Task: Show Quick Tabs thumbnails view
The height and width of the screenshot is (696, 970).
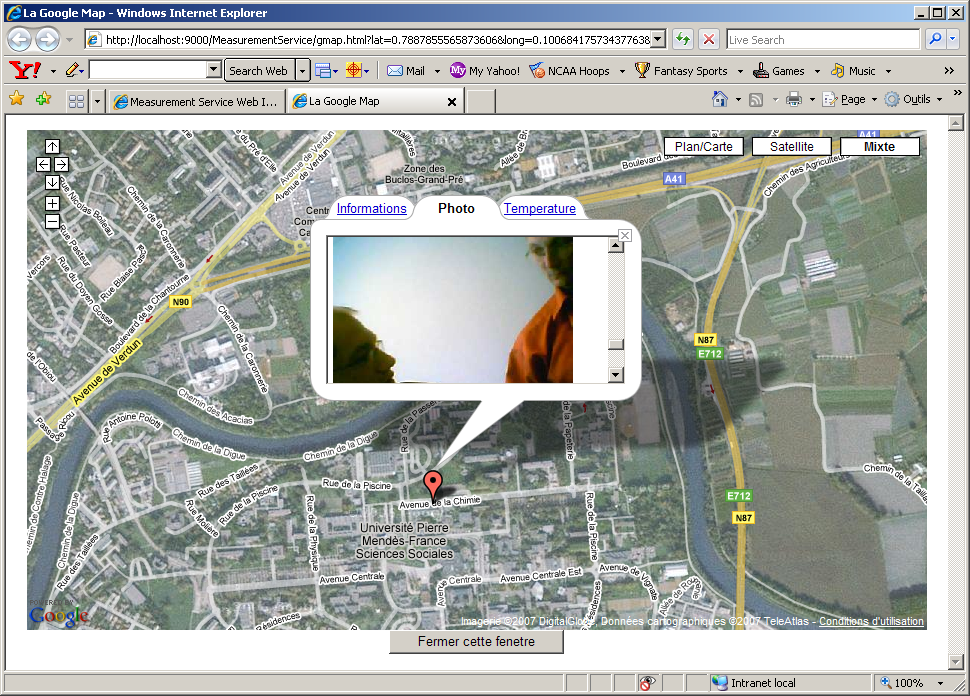Action: [x=77, y=101]
